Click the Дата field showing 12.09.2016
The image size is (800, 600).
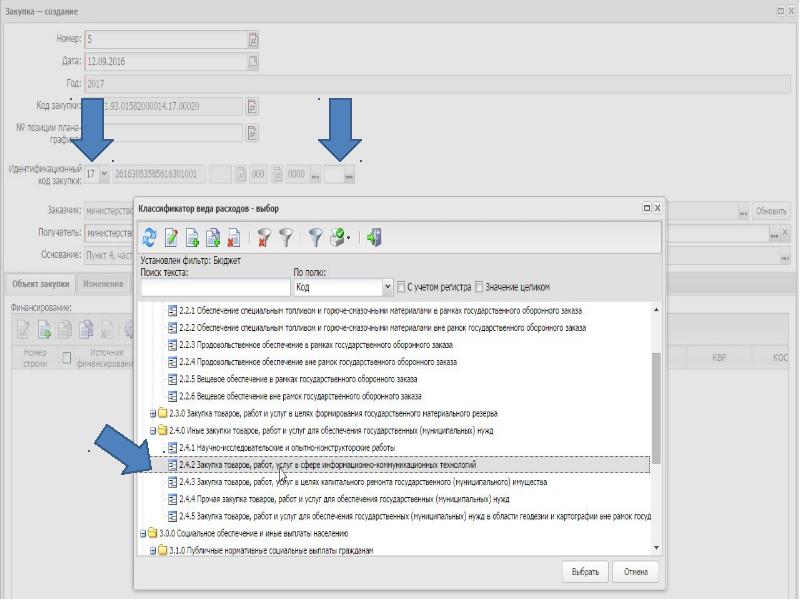pyautogui.click(x=166, y=61)
